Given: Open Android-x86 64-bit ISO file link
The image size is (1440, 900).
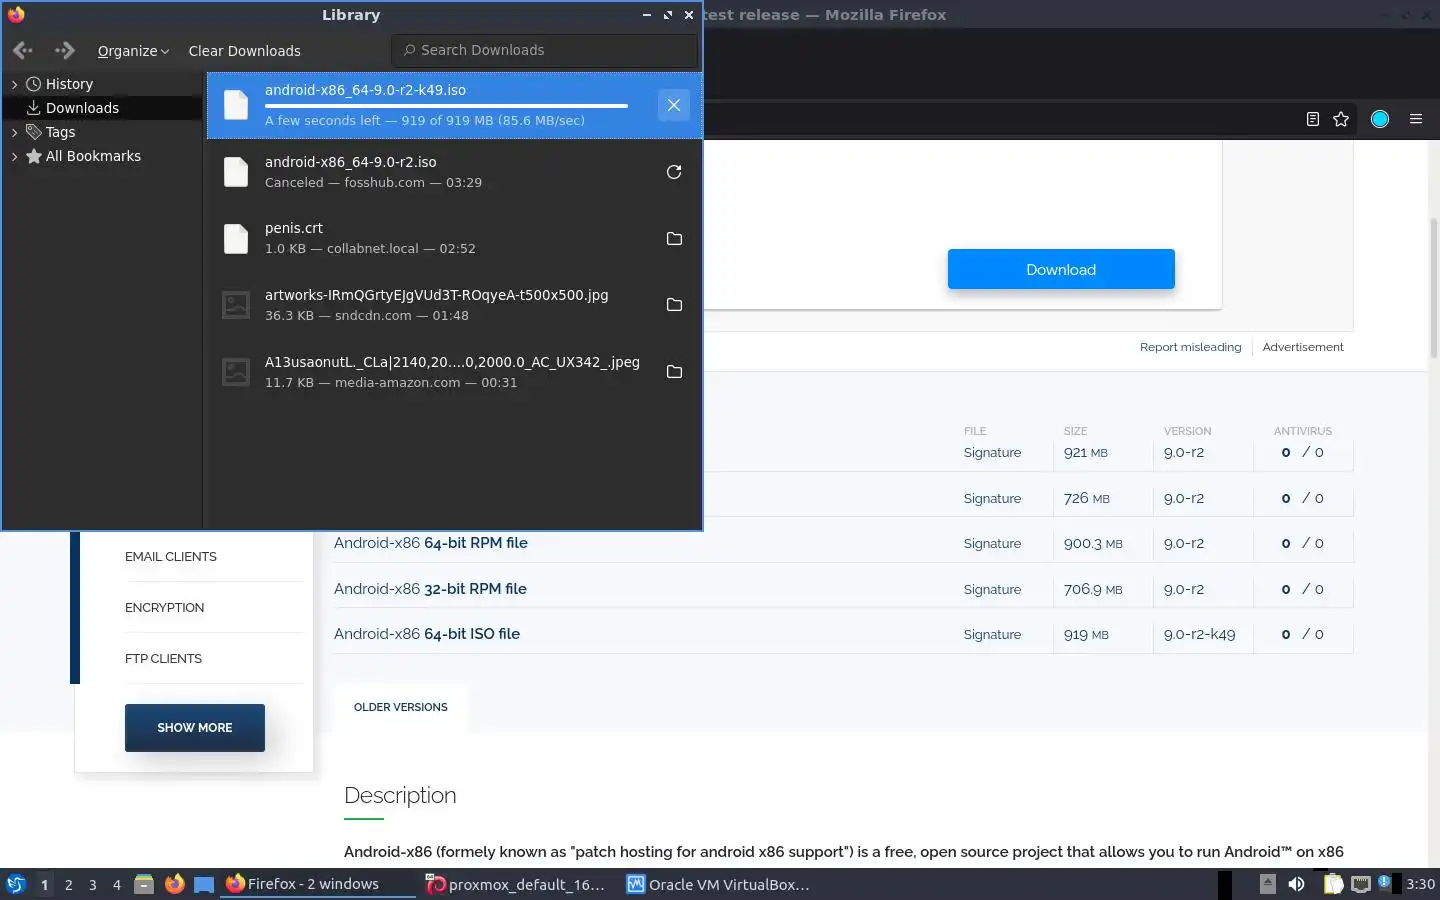Looking at the screenshot, I should coord(427,634).
